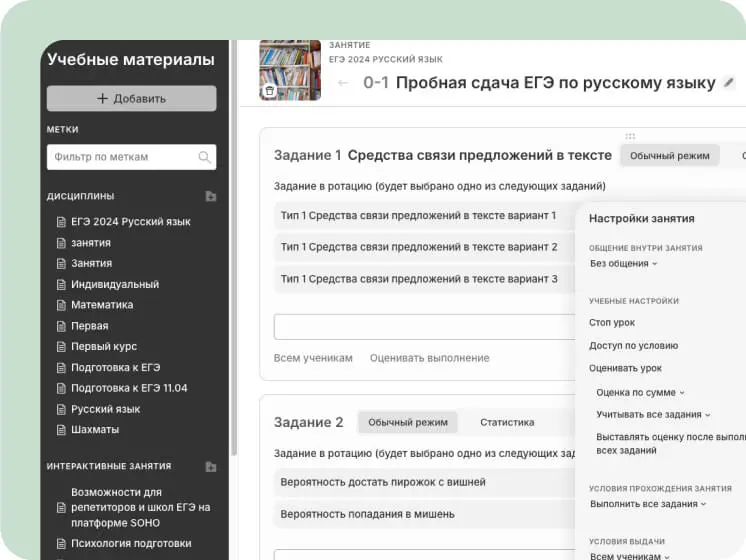
Task: Open Подготовка к ЕГЭ 11.04 discipline
Action: pyautogui.click(x=129, y=388)
